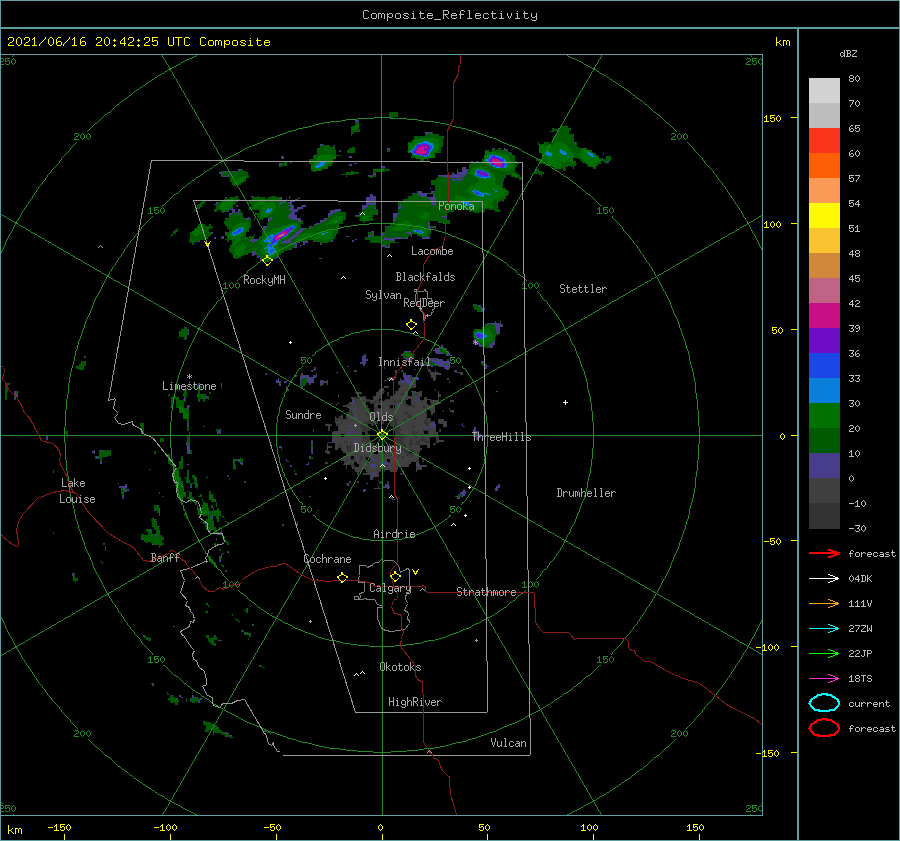This screenshot has width=900, height=841.
Task: Click the magenta 18TS arrow icon
Action: tap(824, 679)
